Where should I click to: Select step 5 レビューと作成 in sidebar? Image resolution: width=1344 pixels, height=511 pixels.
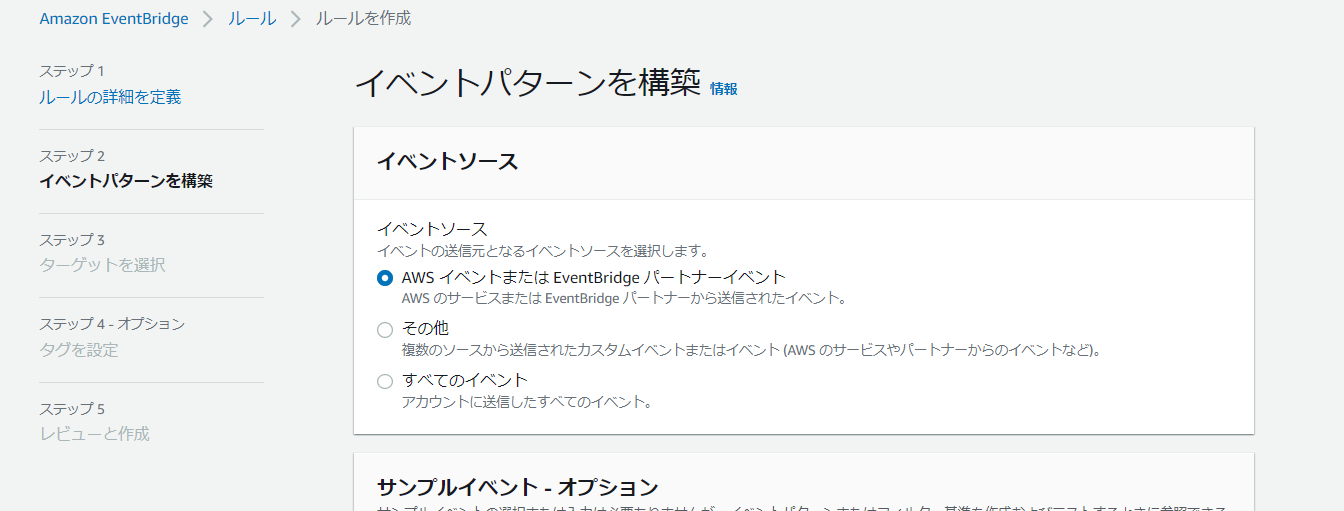94,434
